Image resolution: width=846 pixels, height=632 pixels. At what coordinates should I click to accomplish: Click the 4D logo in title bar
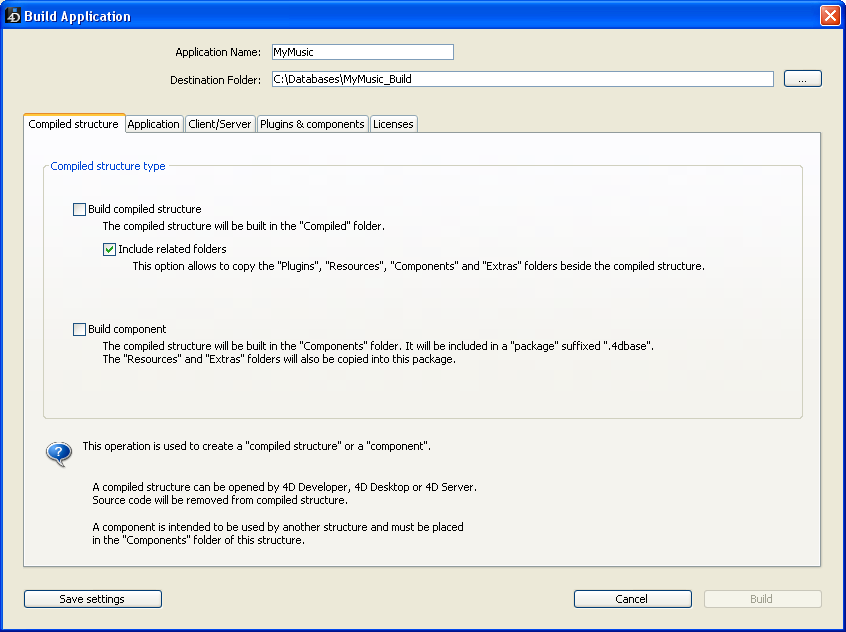(x=14, y=16)
